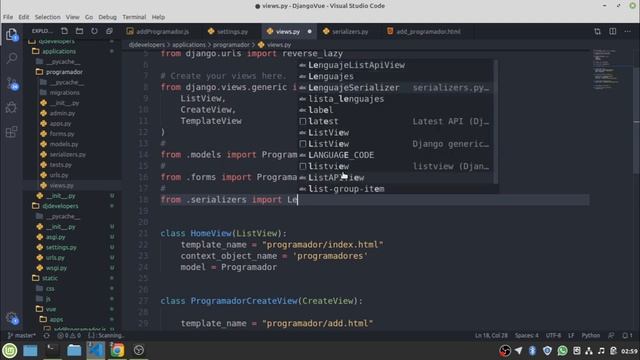Screen dimensions: 640x360
Task: Launch Chrome from the taskbar
Action: click(x=117, y=350)
